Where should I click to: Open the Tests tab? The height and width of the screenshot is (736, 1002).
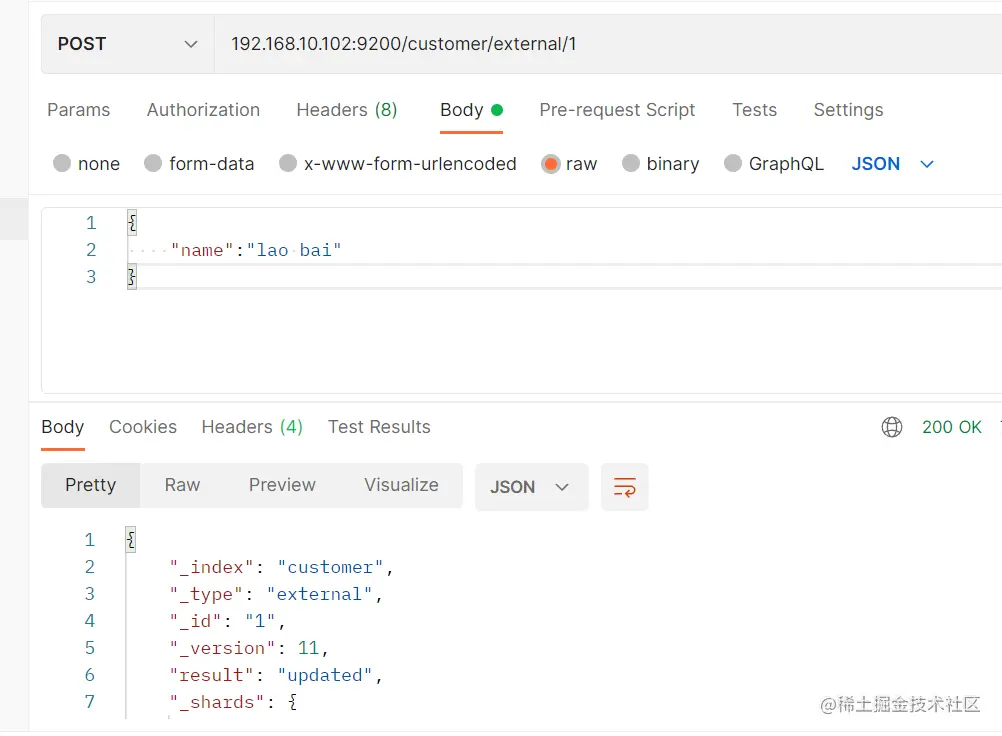click(754, 110)
